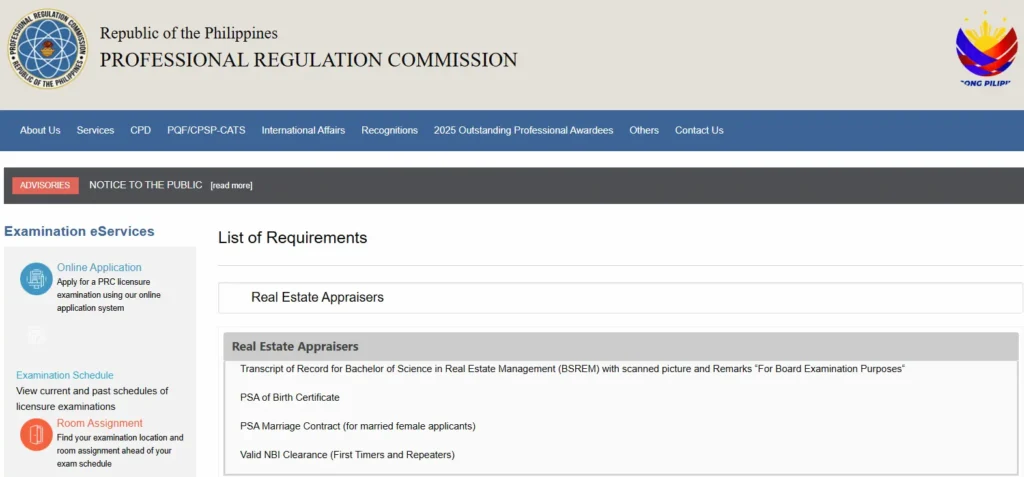The image size is (1024, 477).
Task: Click the 'Find your examination location' description
Action: [120, 451]
